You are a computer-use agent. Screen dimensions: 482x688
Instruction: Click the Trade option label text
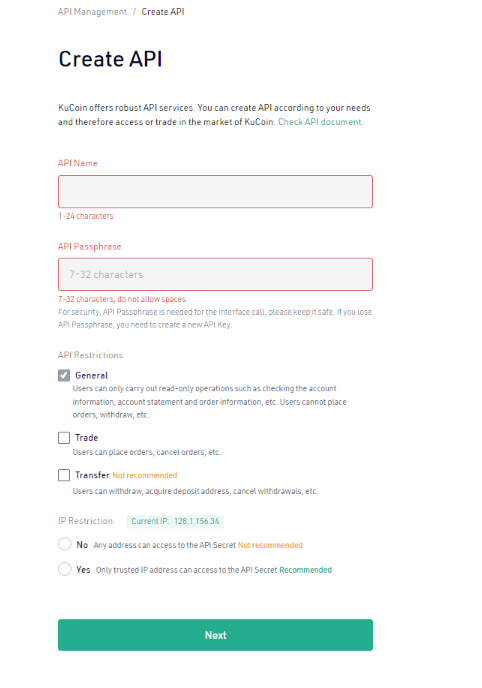point(86,438)
